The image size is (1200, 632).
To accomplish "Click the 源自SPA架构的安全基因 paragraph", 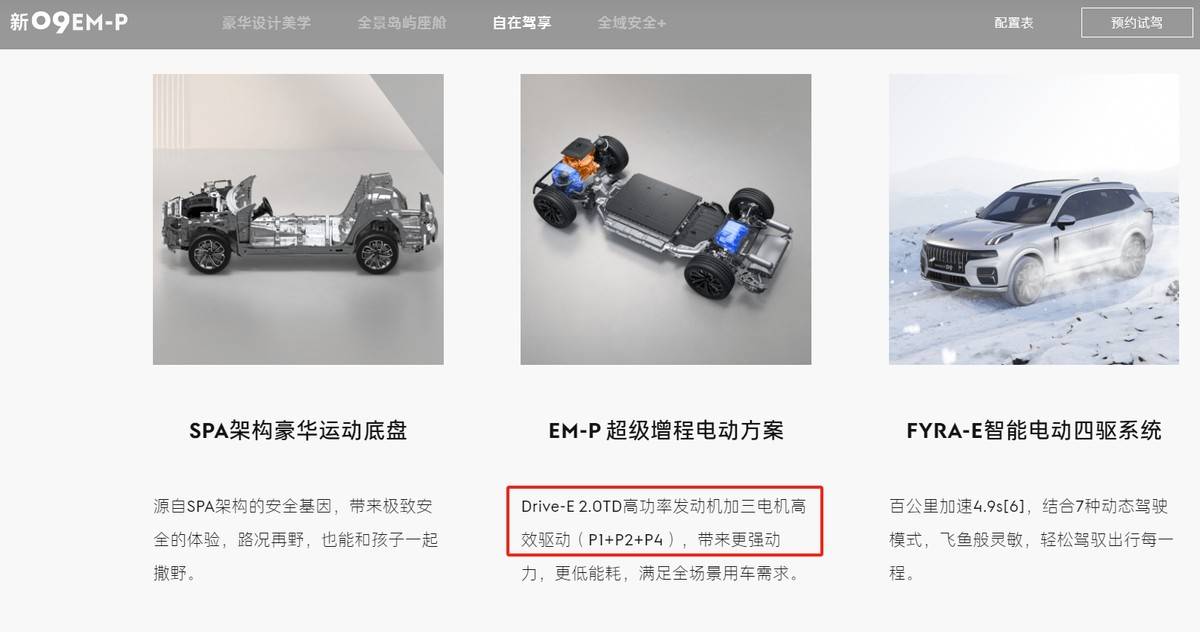I will pos(296,540).
